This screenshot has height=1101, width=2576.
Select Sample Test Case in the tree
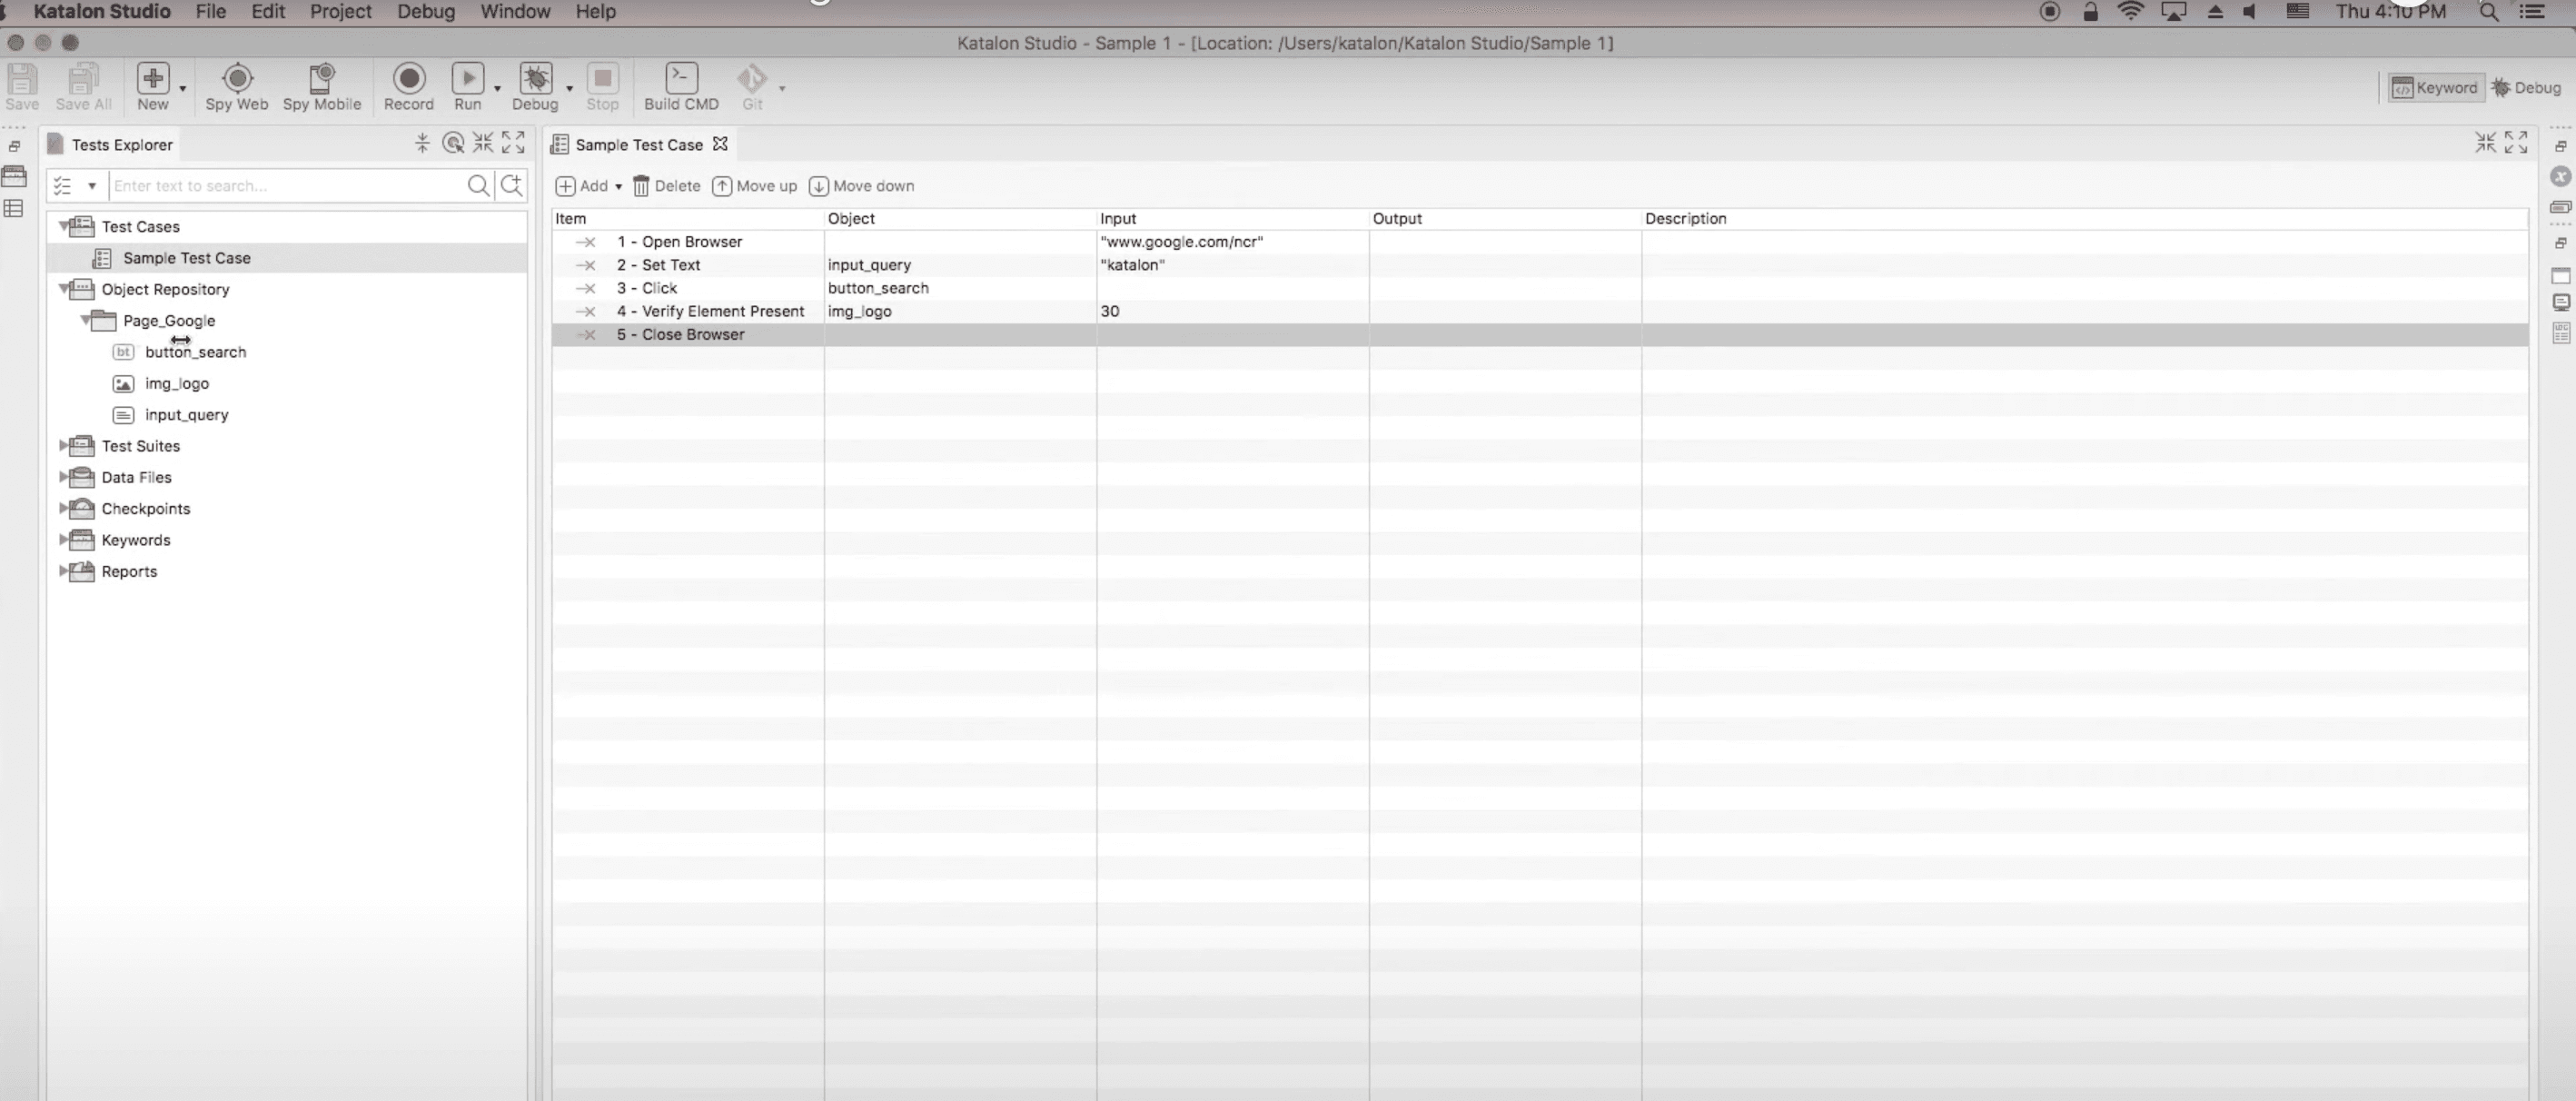(x=187, y=258)
